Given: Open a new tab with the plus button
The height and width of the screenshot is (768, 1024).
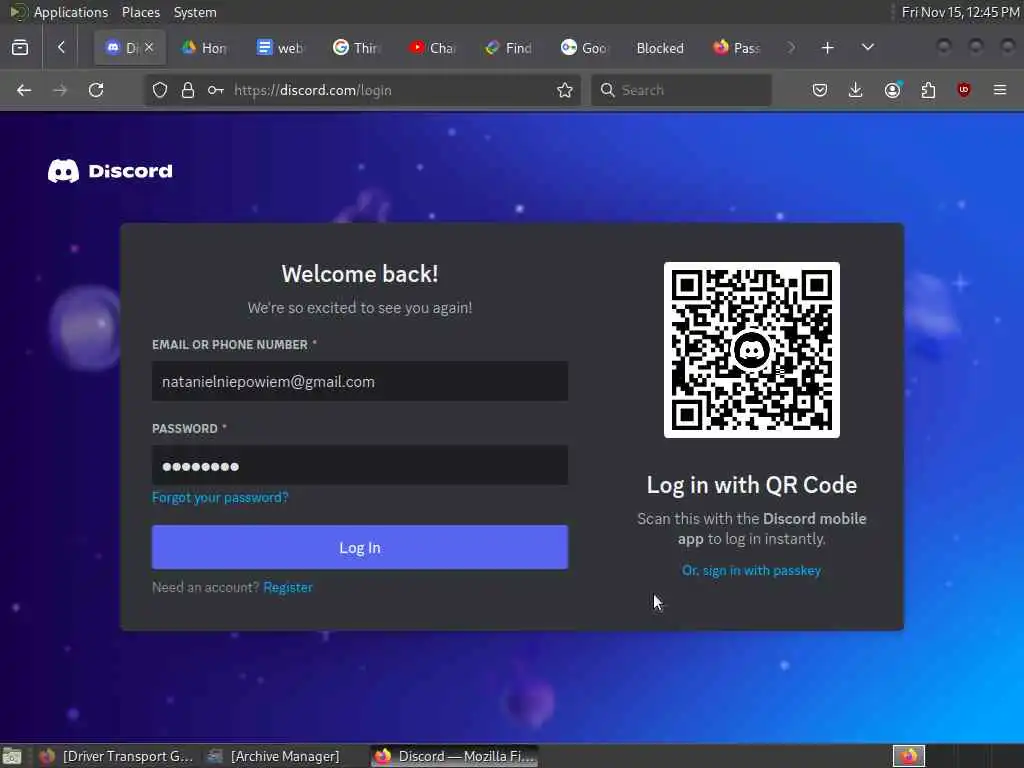Looking at the screenshot, I should tap(827, 48).
